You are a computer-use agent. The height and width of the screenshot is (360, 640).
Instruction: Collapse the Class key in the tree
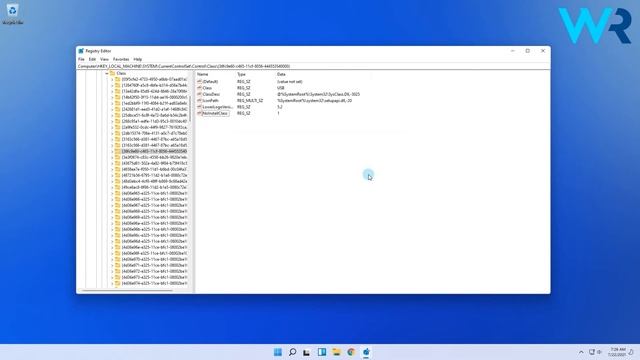[107, 73]
